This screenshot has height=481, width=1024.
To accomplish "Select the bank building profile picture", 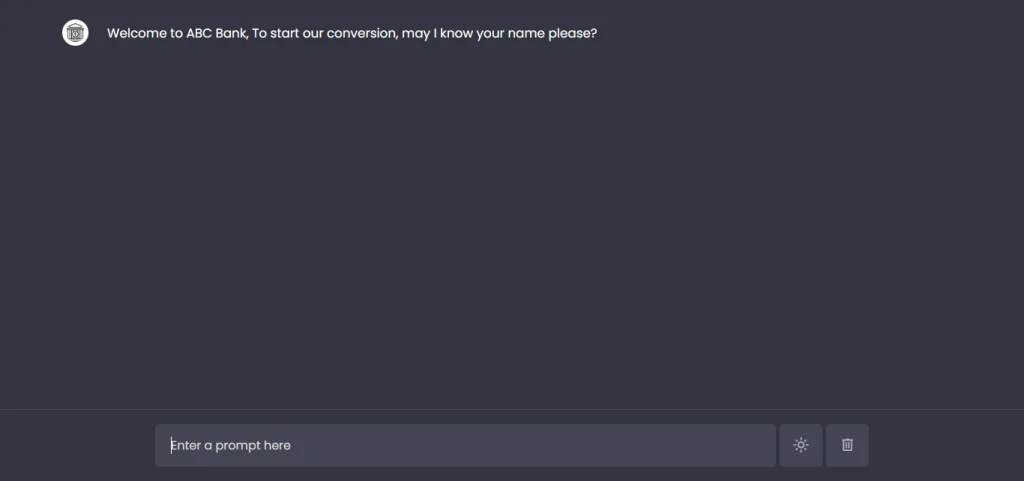I will 75,33.
